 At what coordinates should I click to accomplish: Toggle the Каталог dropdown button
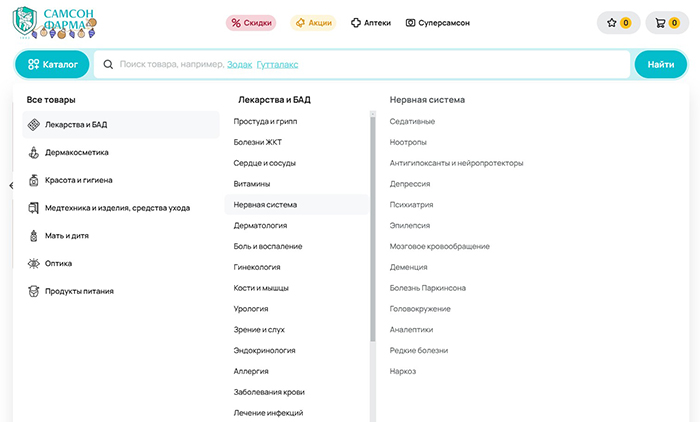pos(52,64)
